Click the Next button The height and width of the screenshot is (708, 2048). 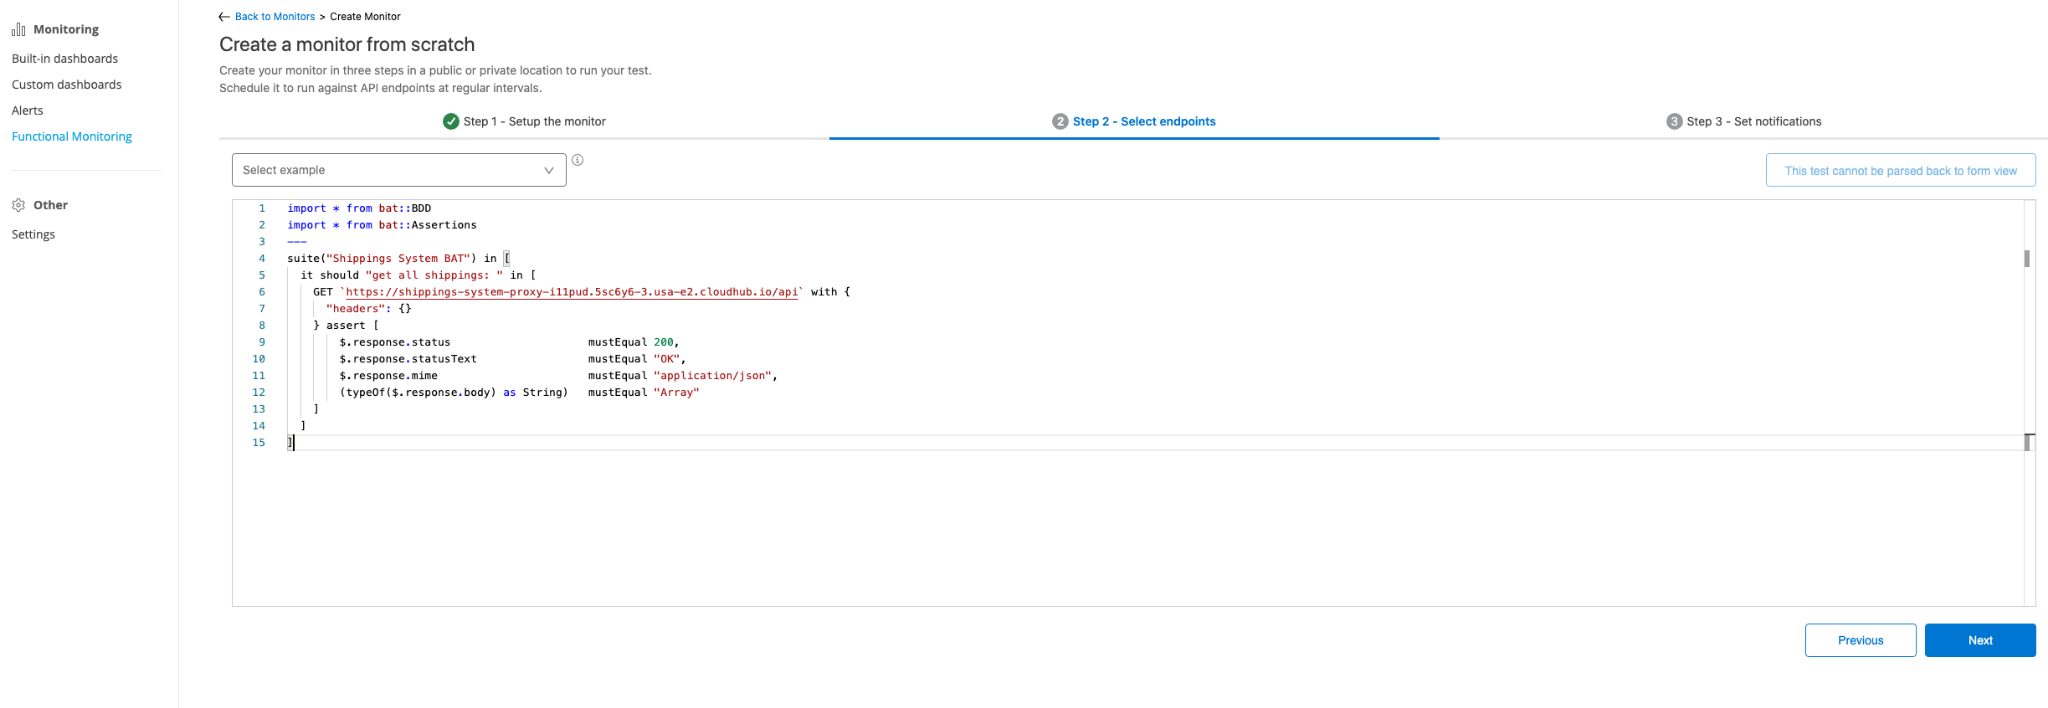[1979, 640]
